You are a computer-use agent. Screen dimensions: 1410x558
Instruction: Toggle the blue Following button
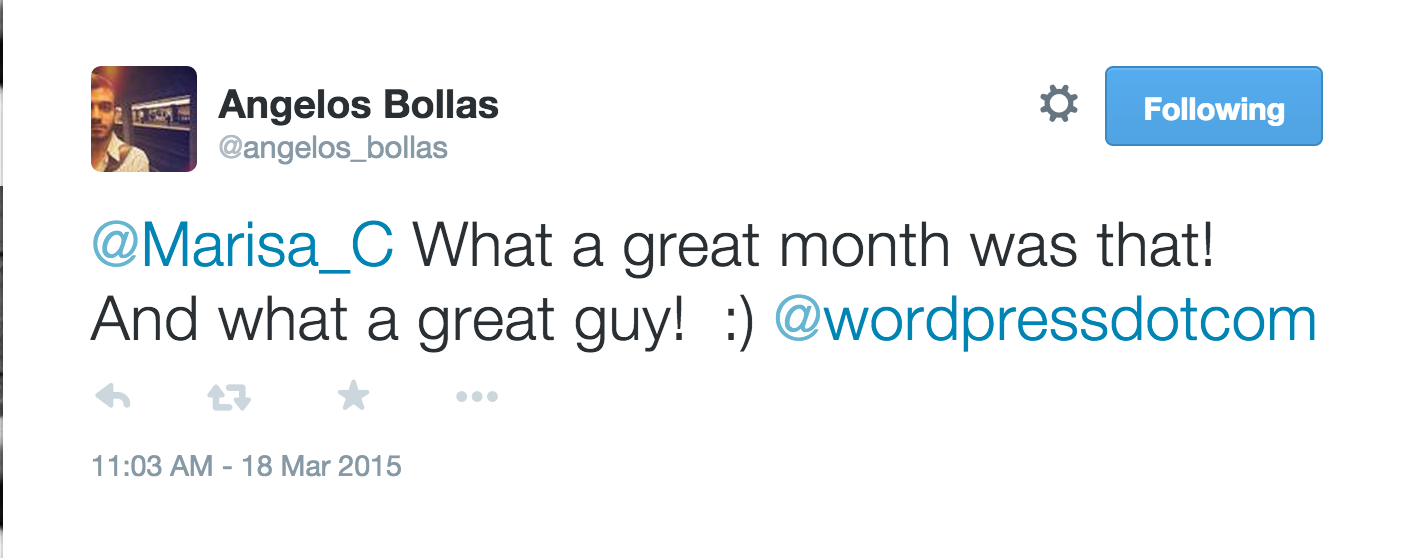[1213, 107]
